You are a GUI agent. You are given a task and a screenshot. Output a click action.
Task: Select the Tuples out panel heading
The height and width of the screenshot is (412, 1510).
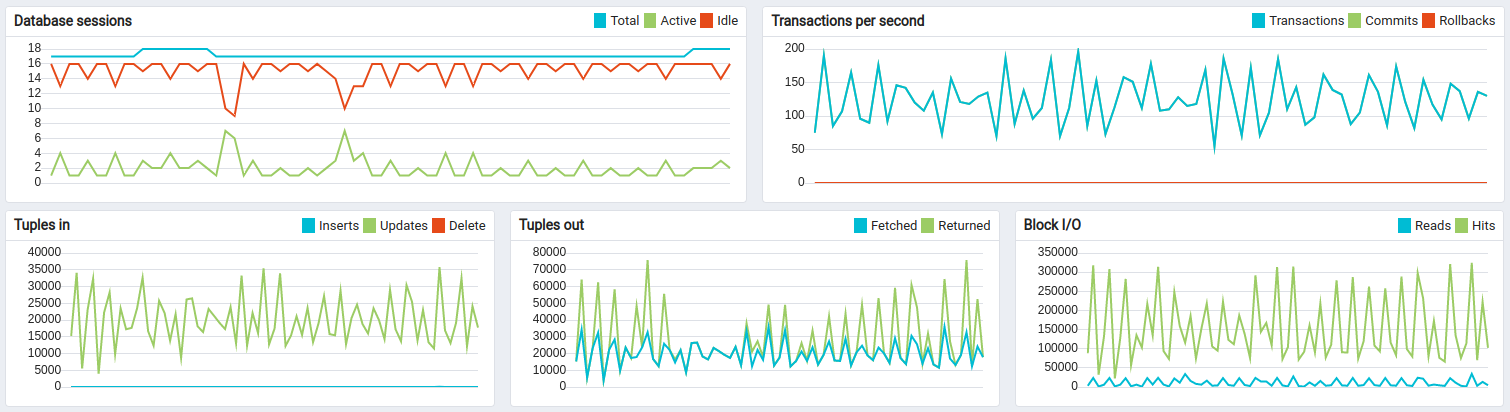[x=551, y=225]
